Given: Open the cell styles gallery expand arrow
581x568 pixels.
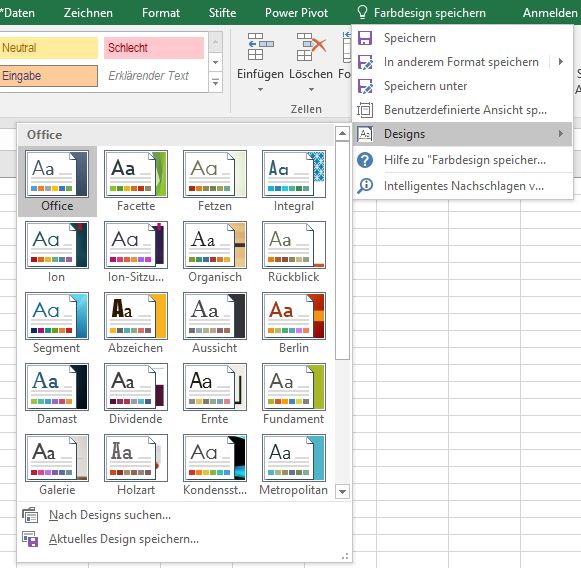Looking at the screenshot, I should 216,82.
